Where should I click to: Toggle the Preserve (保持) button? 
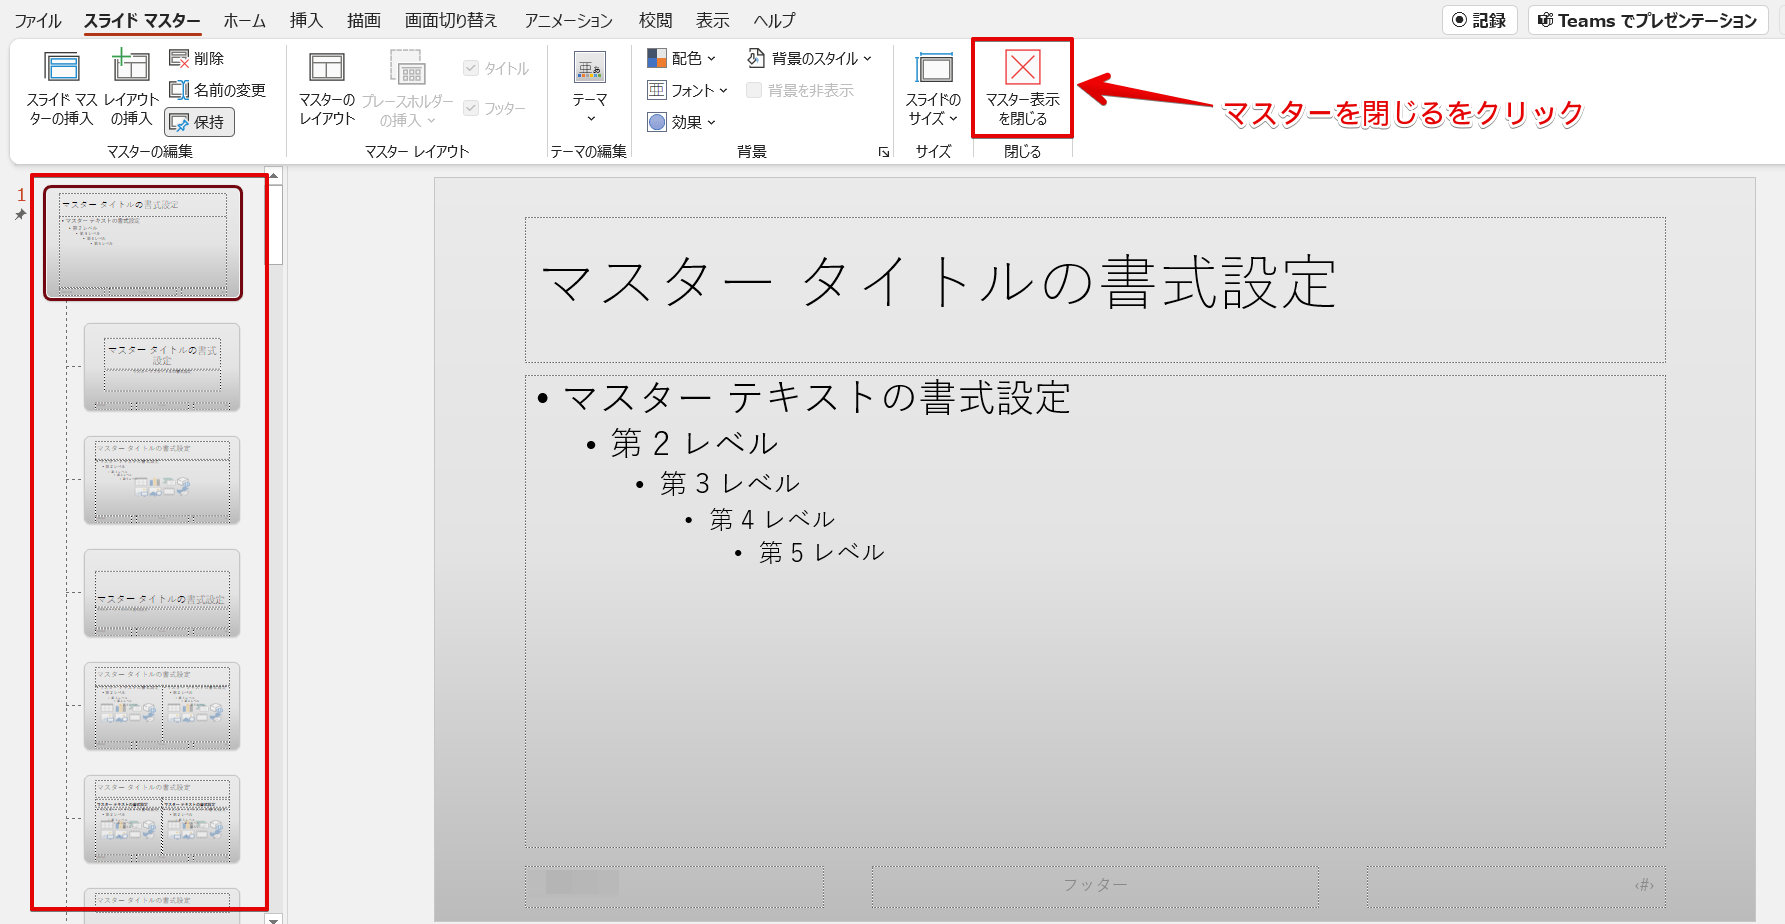coord(199,122)
